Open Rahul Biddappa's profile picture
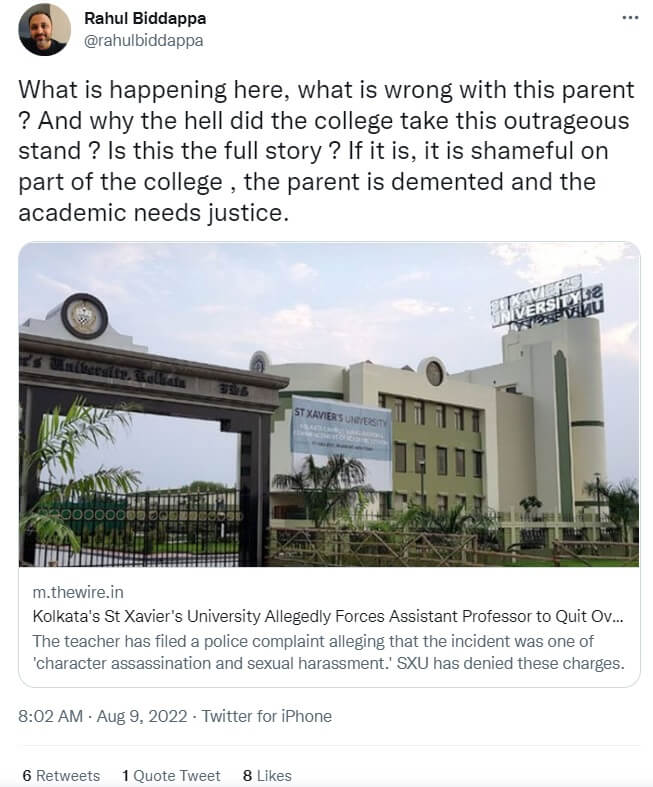 click(x=44, y=29)
